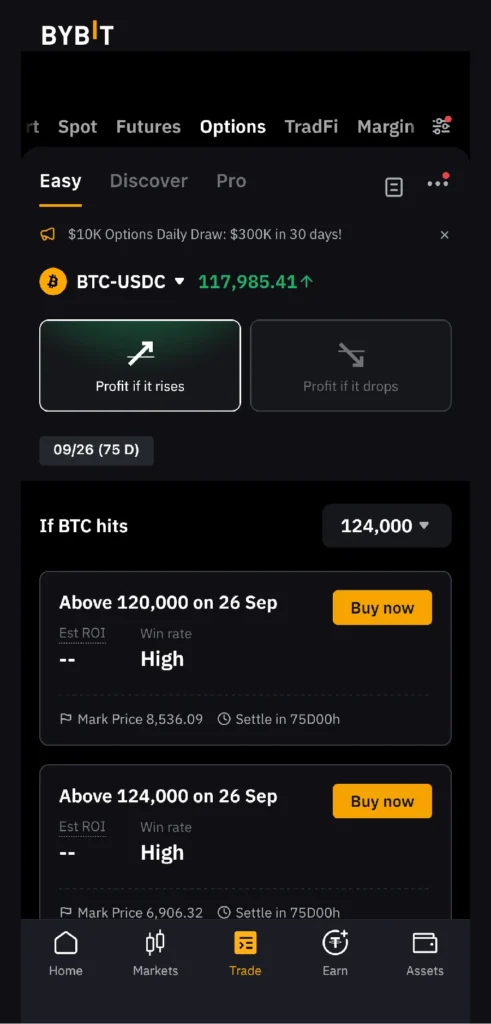Open the Markets candlestick icon
Image resolution: width=491 pixels, height=1024 pixels.
(x=155, y=942)
